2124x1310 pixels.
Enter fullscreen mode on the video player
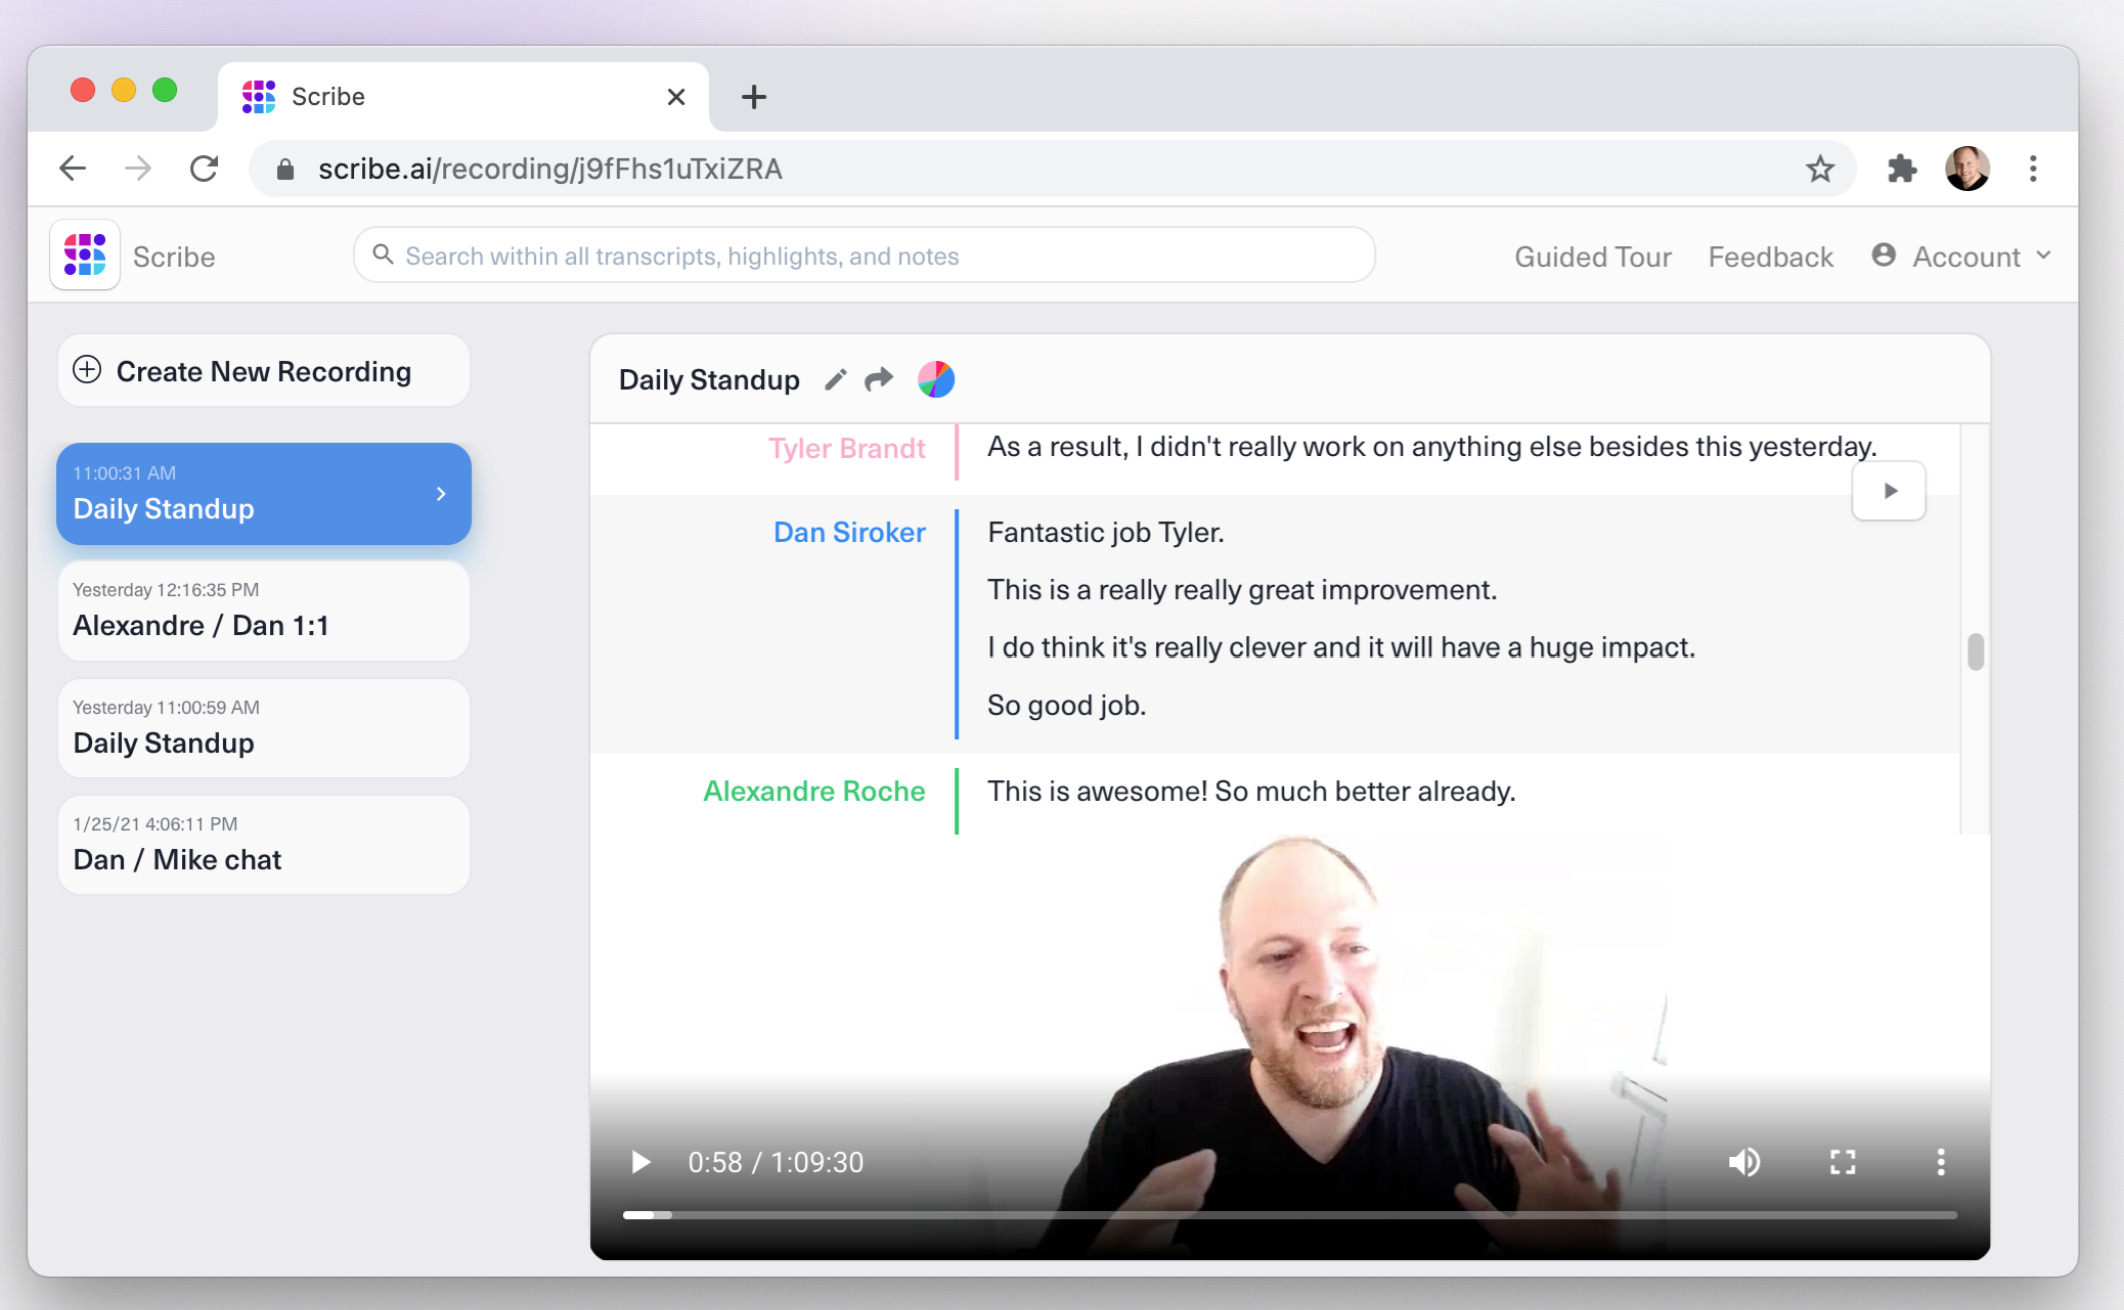coord(1843,1162)
